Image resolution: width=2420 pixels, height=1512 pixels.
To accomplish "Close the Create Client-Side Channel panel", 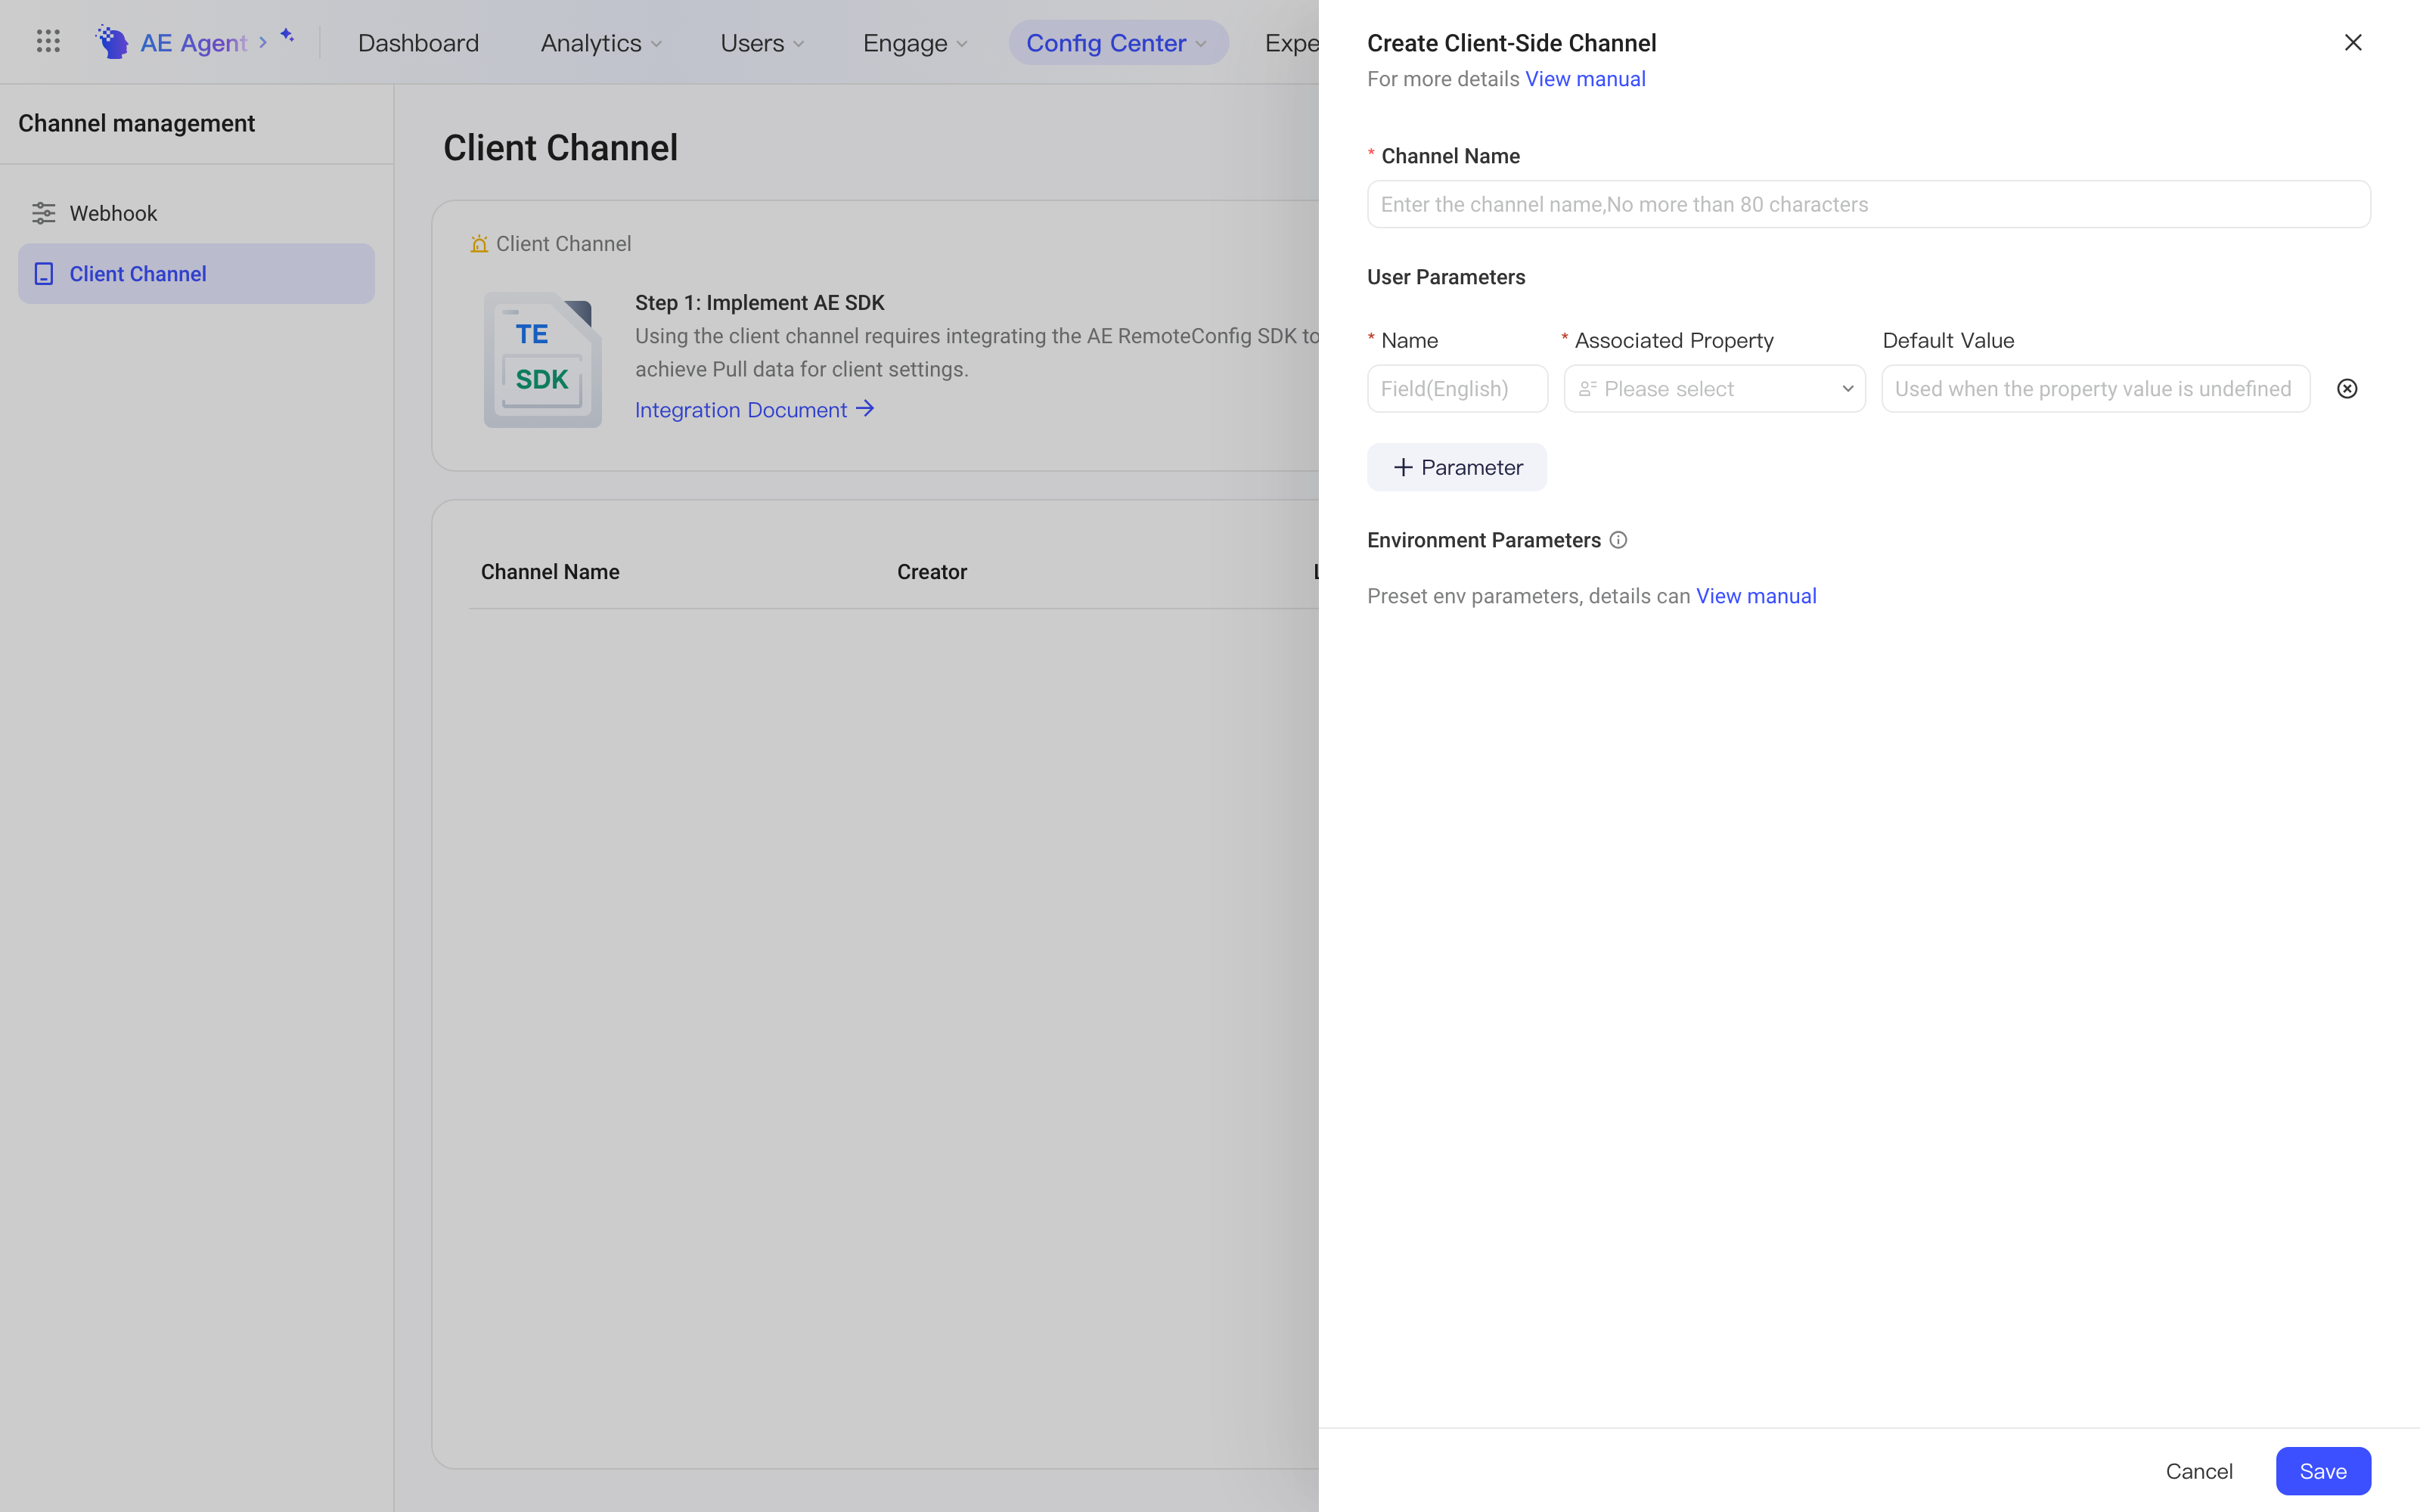I will tap(2353, 42).
